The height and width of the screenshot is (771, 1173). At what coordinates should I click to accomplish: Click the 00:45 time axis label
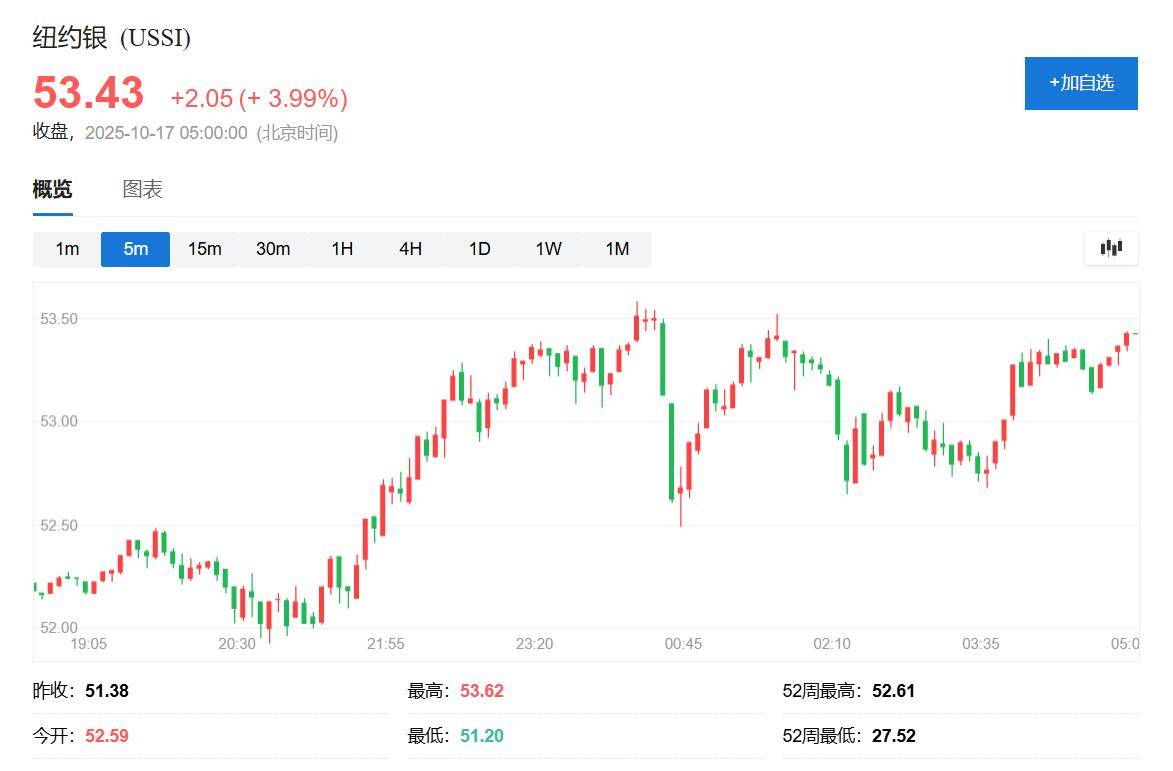pyautogui.click(x=683, y=644)
